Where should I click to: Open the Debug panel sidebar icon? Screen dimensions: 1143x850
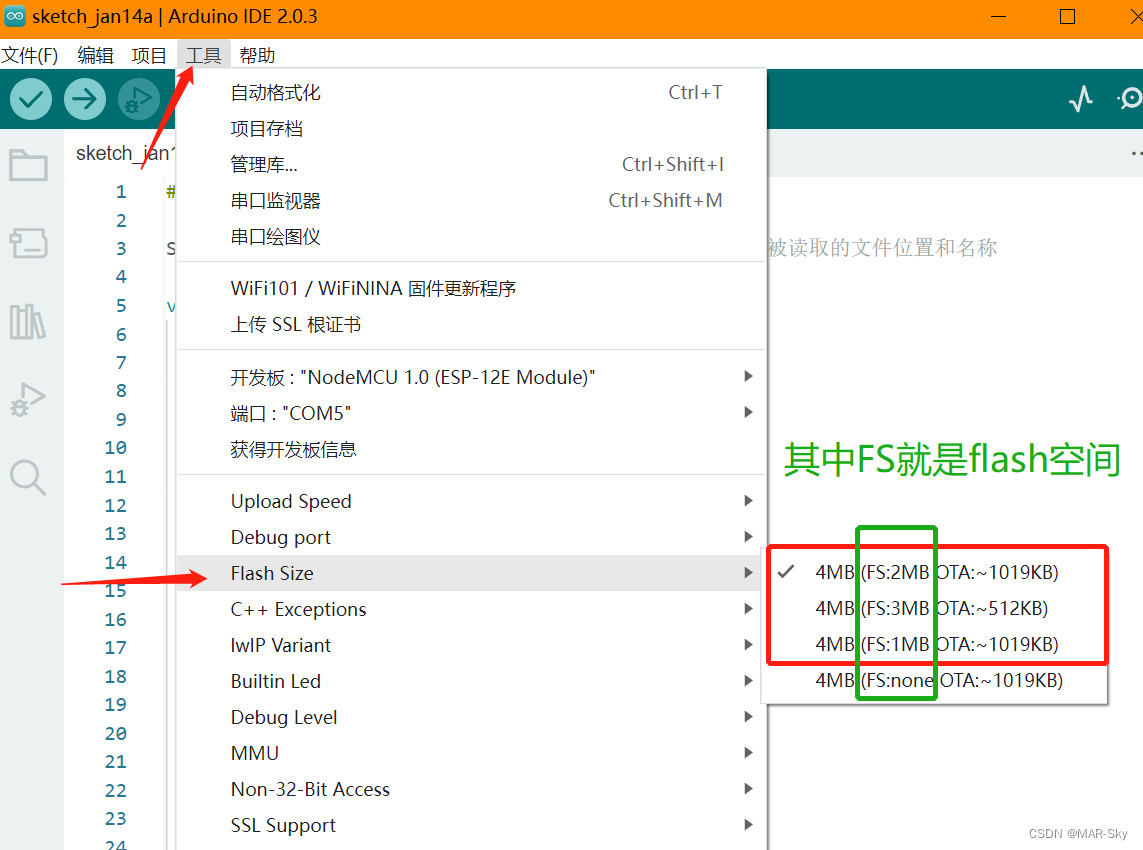tap(28, 399)
